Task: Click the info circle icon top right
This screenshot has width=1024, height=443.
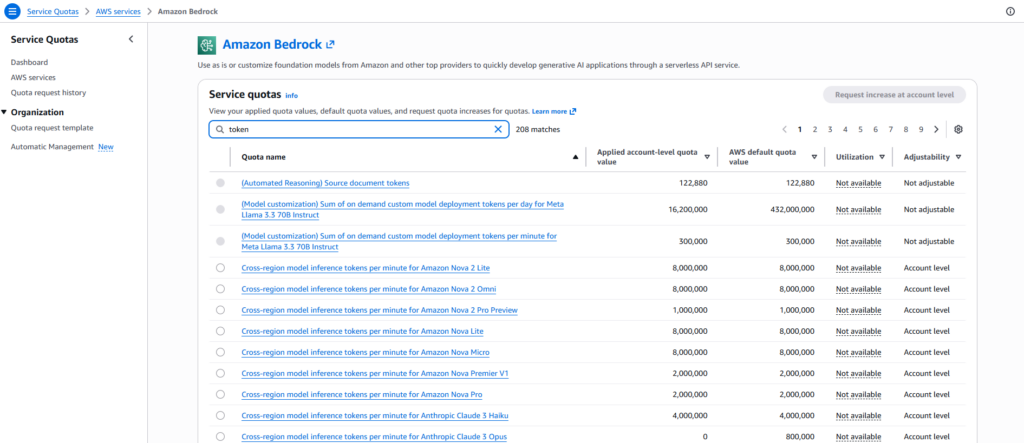Action: pos(1009,11)
